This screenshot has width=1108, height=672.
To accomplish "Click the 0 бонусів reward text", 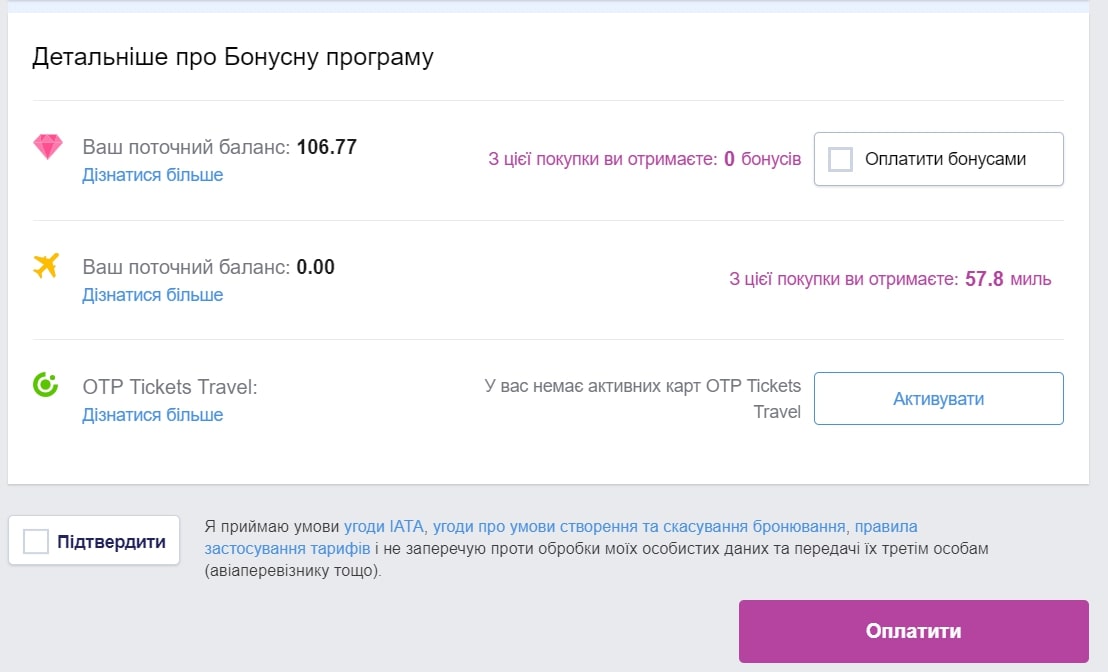I will [762, 159].
